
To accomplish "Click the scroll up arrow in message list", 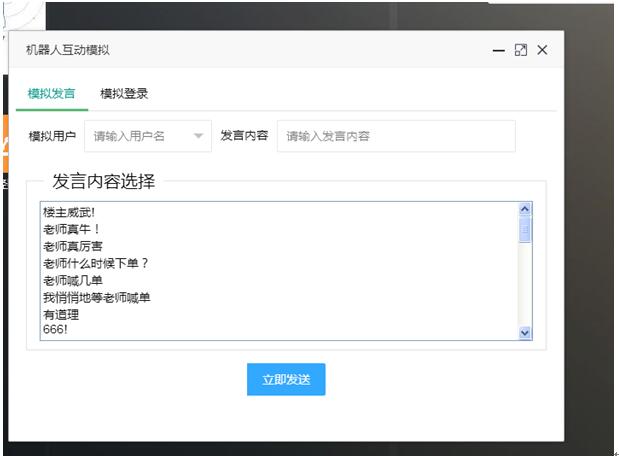I will point(525,209).
